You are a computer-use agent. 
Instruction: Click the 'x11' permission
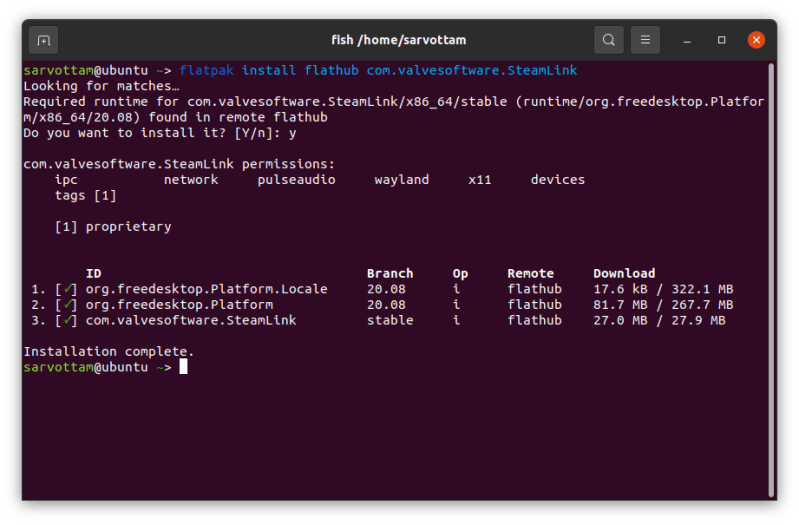(x=480, y=180)
